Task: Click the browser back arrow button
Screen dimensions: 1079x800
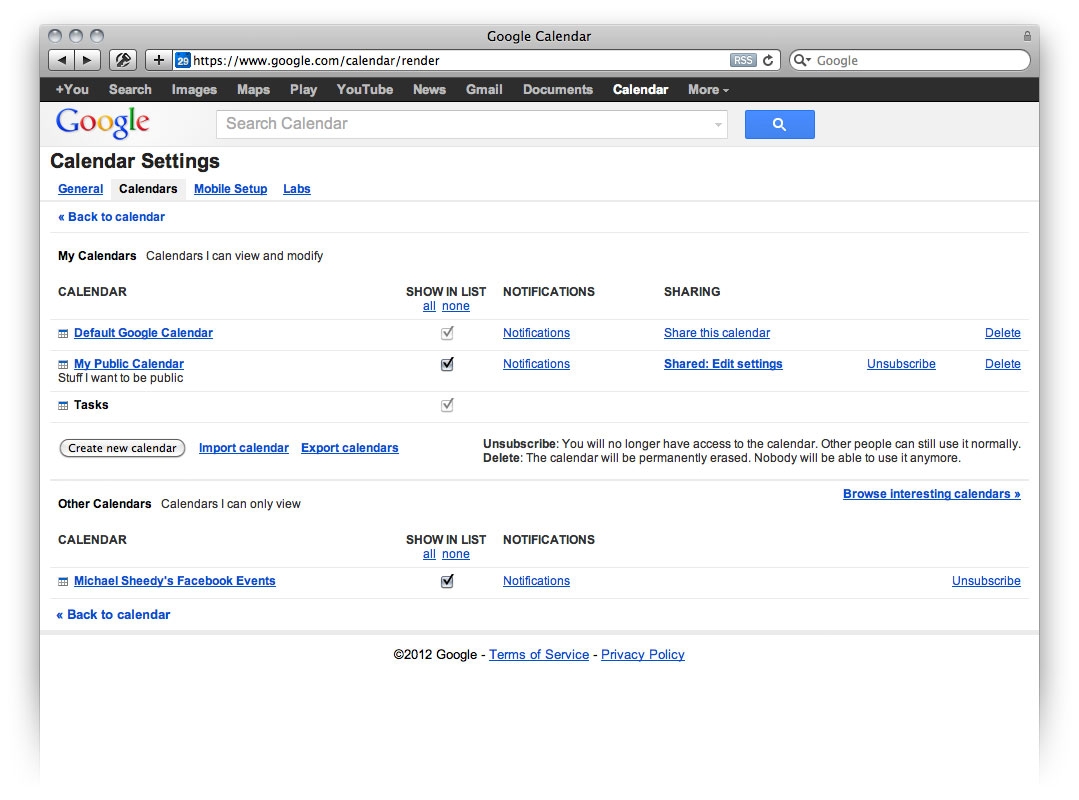Action: 62,60
